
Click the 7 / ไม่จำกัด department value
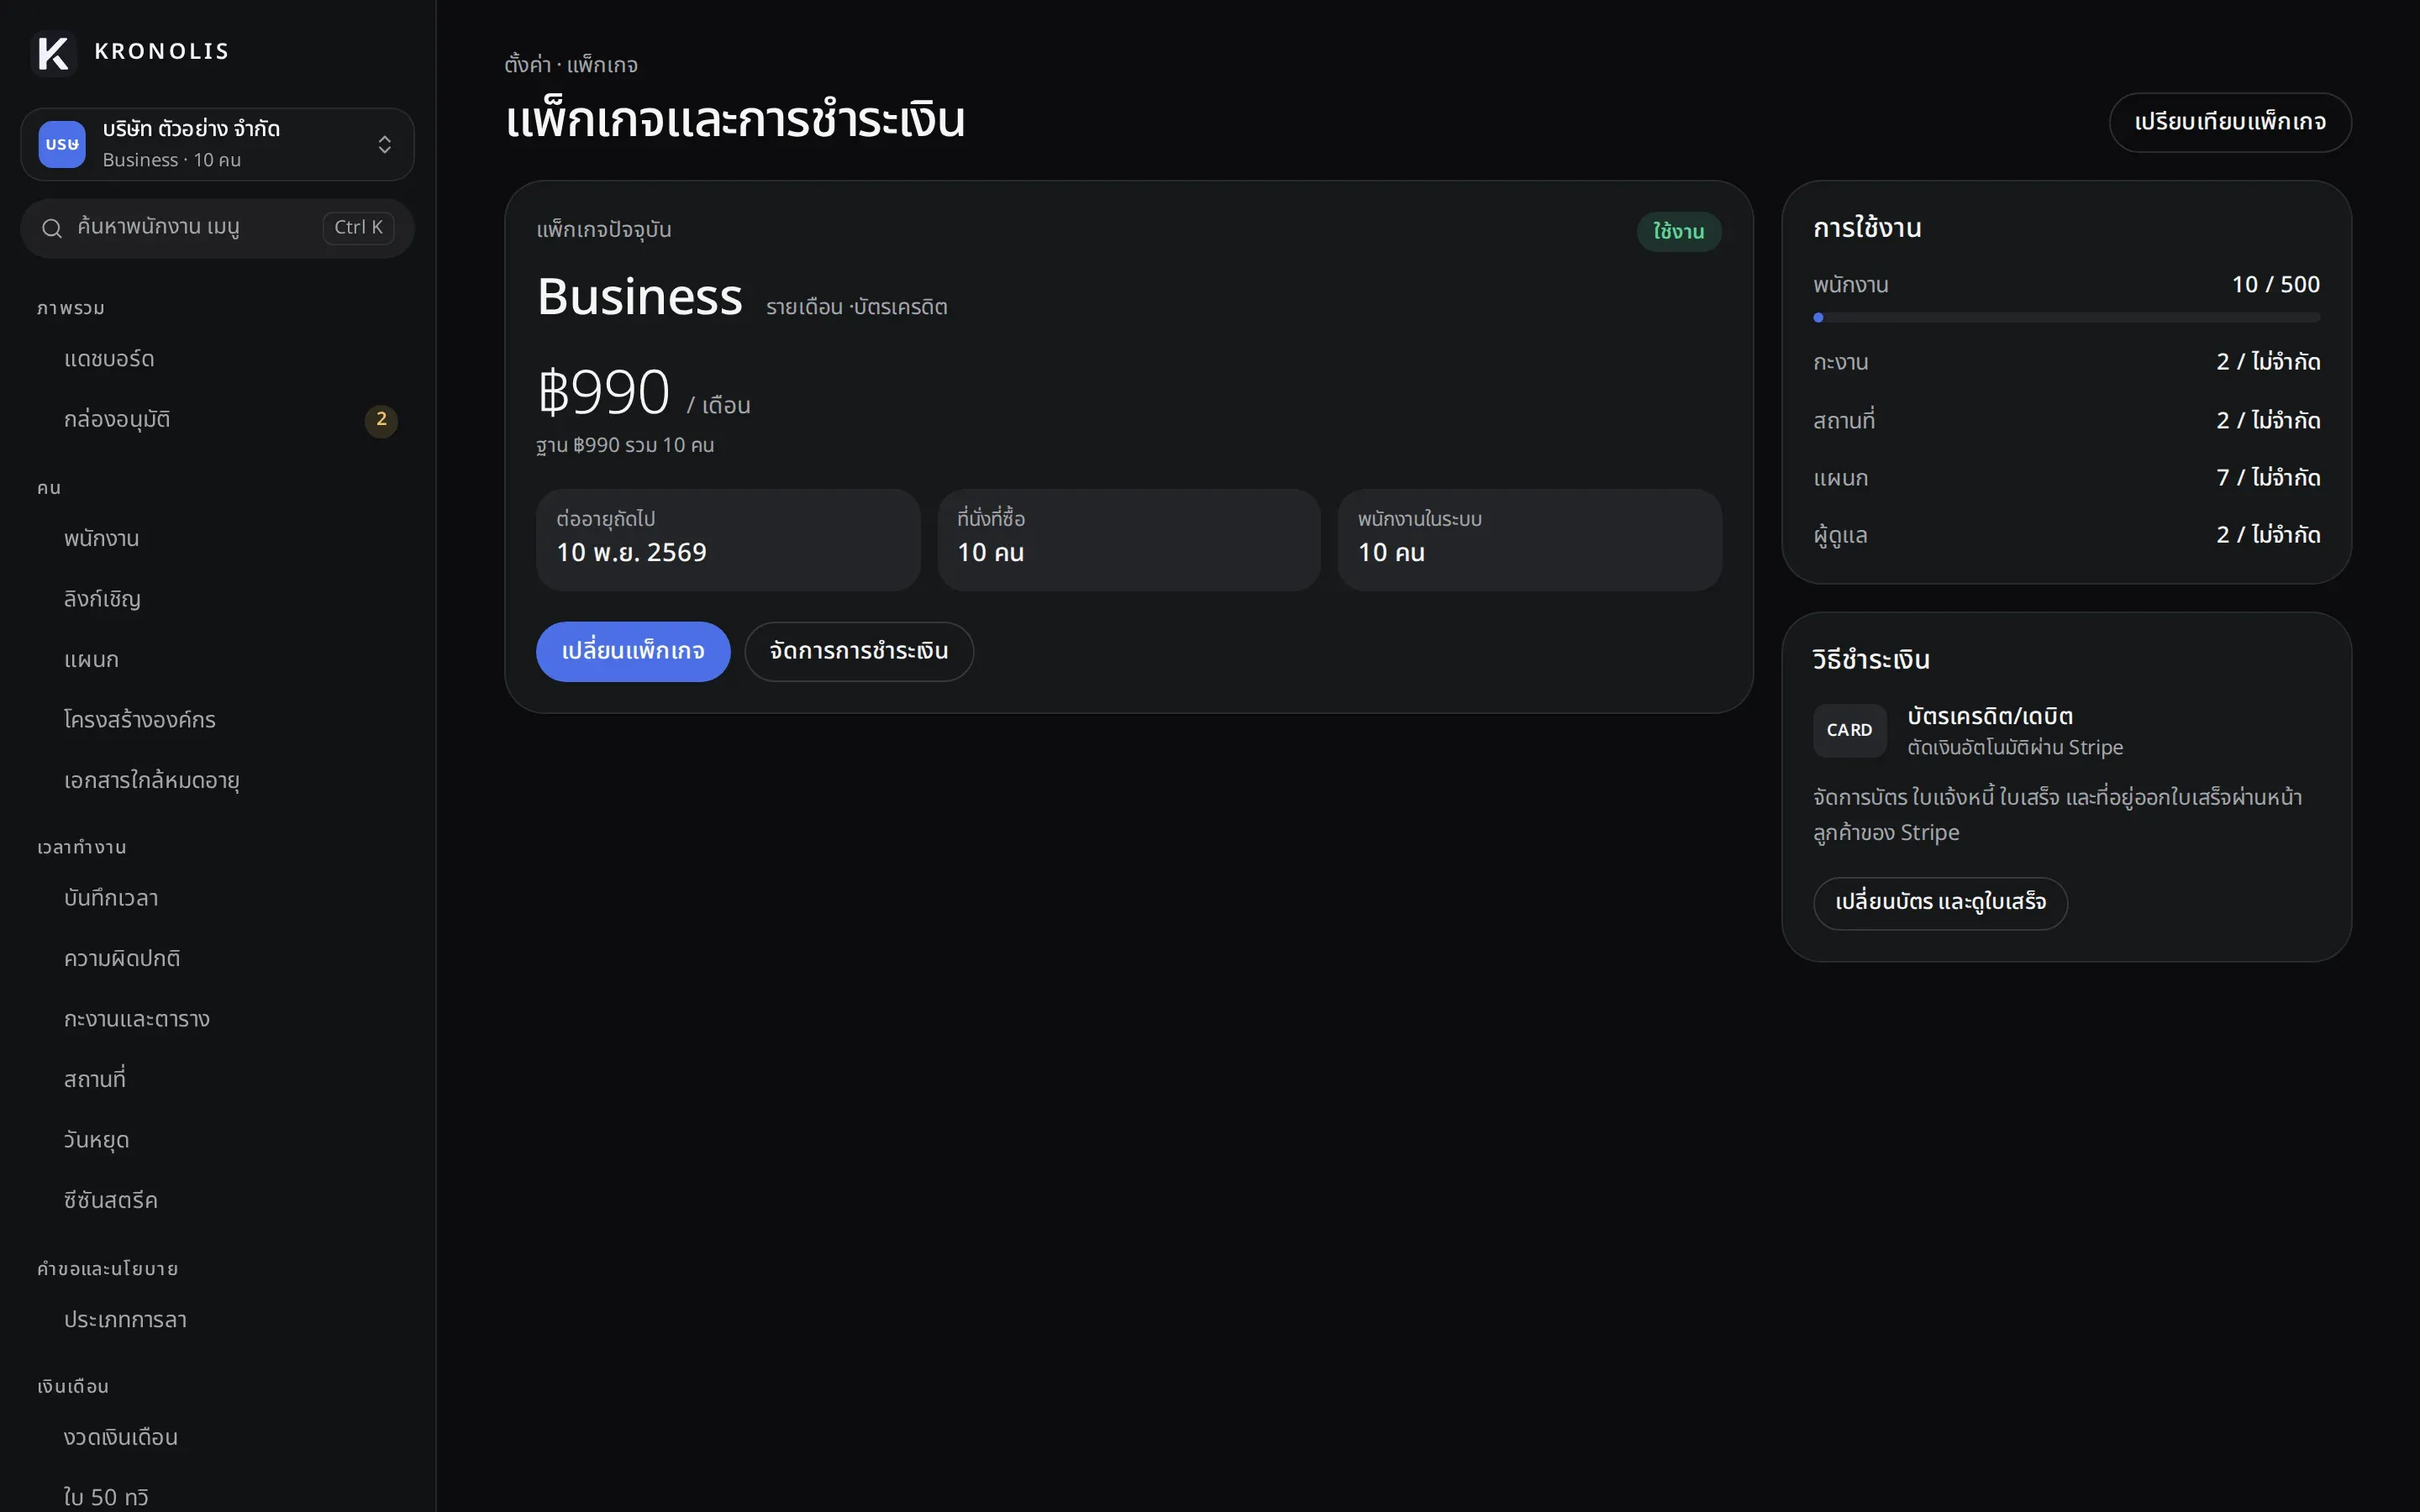coord(2268,478)
